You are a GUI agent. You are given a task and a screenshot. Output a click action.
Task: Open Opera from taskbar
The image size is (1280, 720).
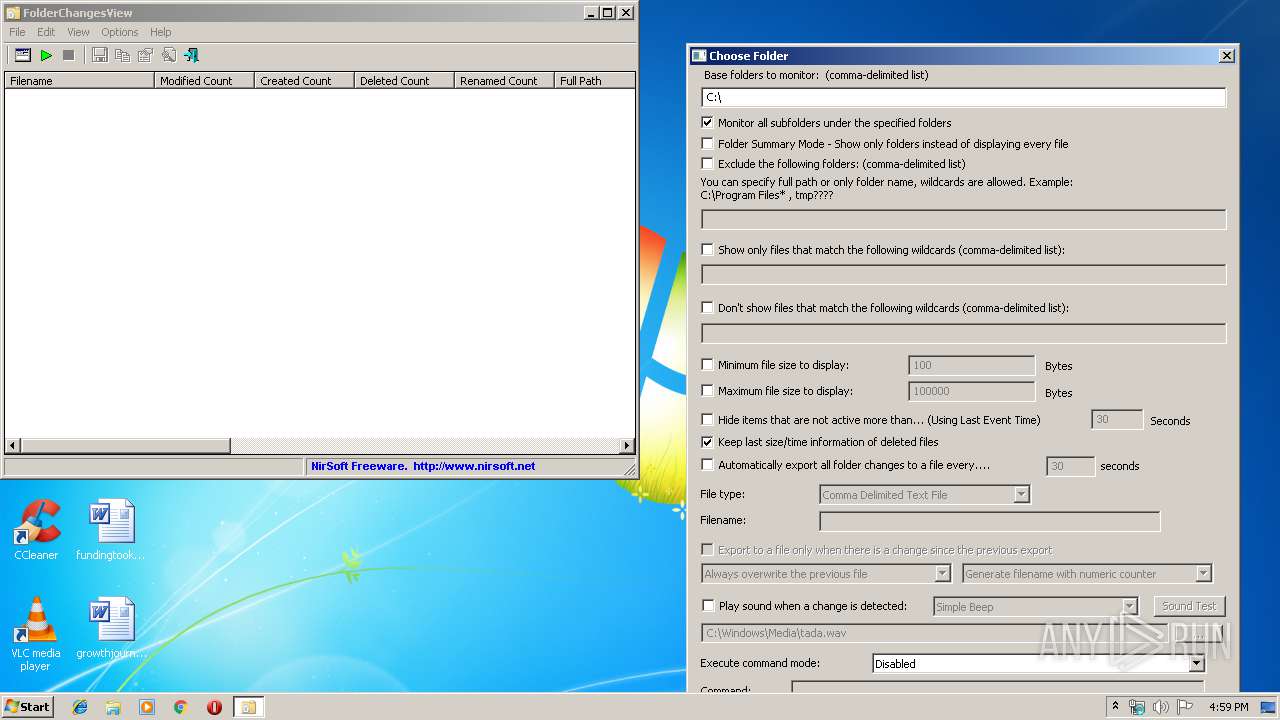tap(214, 707)
